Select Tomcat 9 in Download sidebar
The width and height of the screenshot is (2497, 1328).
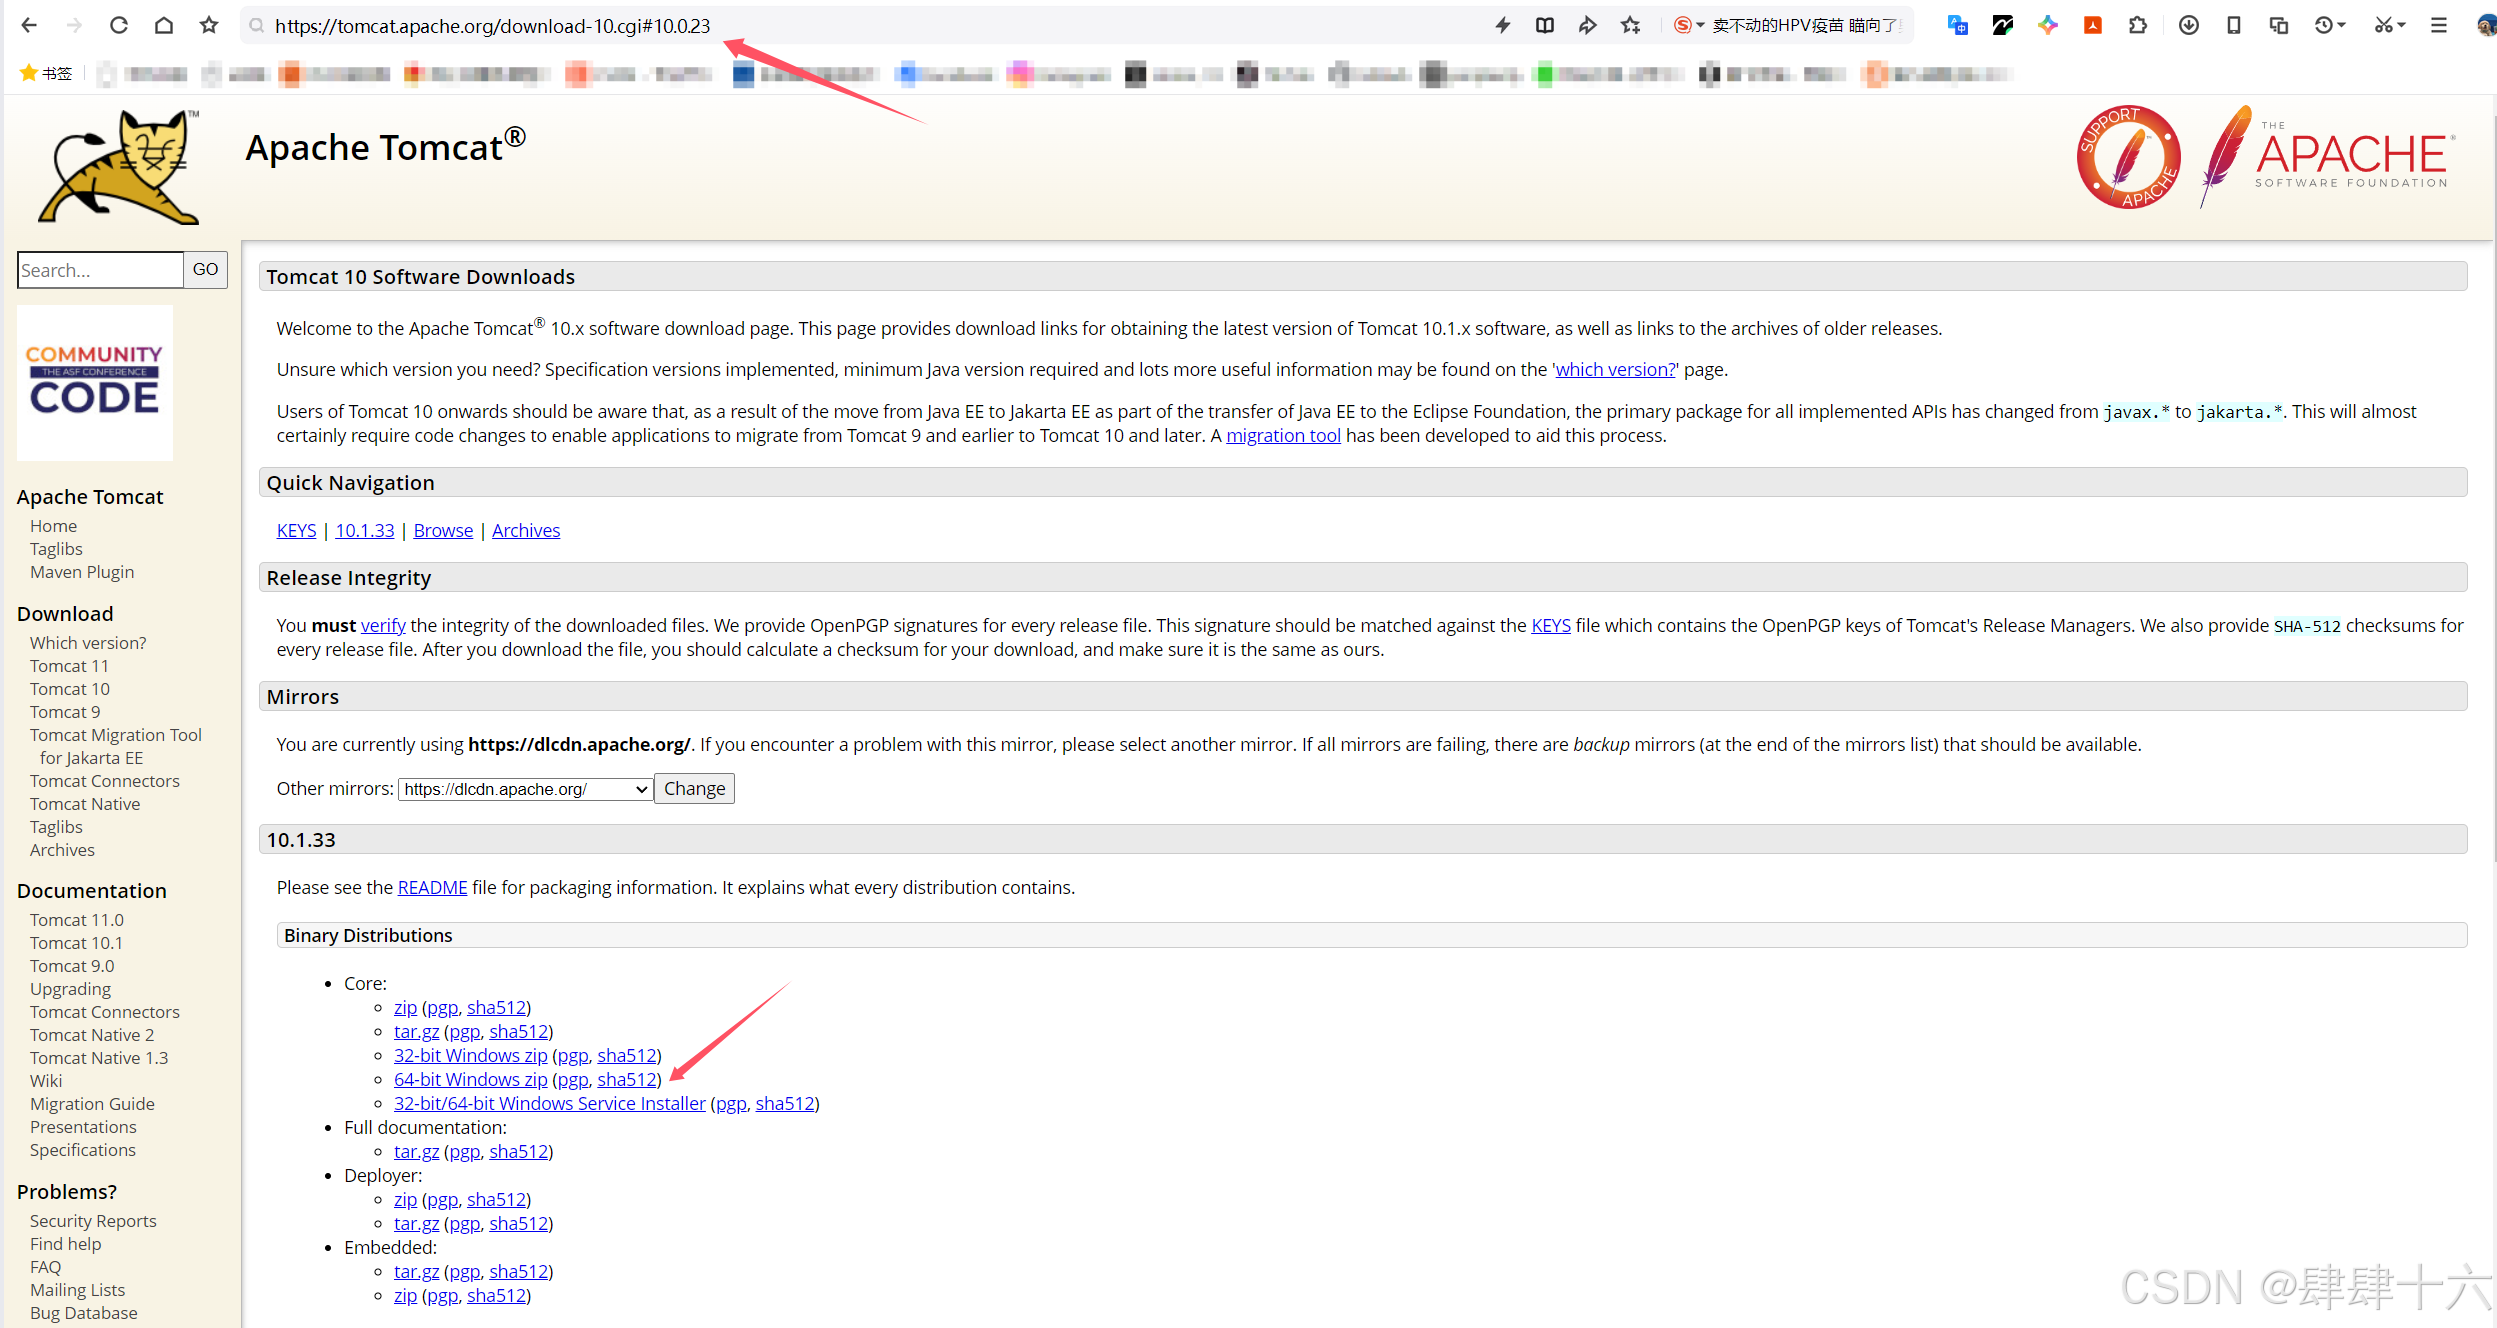pos(65,711)
